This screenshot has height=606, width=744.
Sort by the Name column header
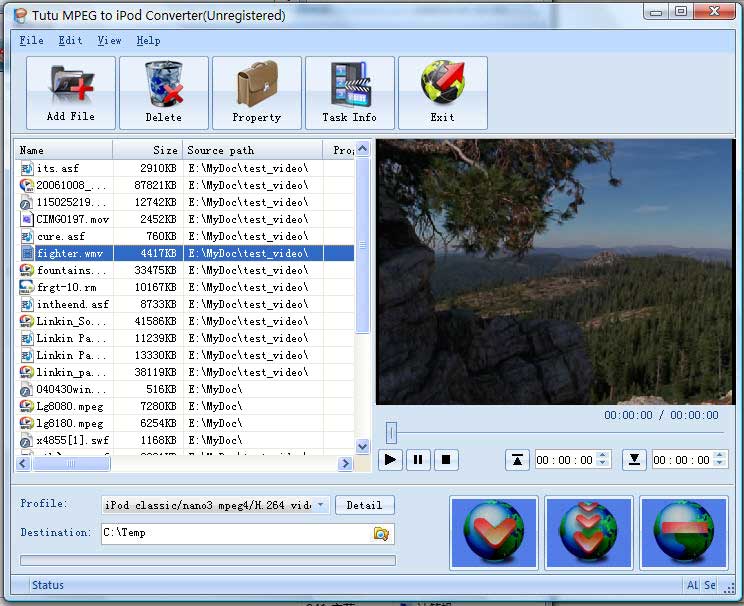pos(64,150)
